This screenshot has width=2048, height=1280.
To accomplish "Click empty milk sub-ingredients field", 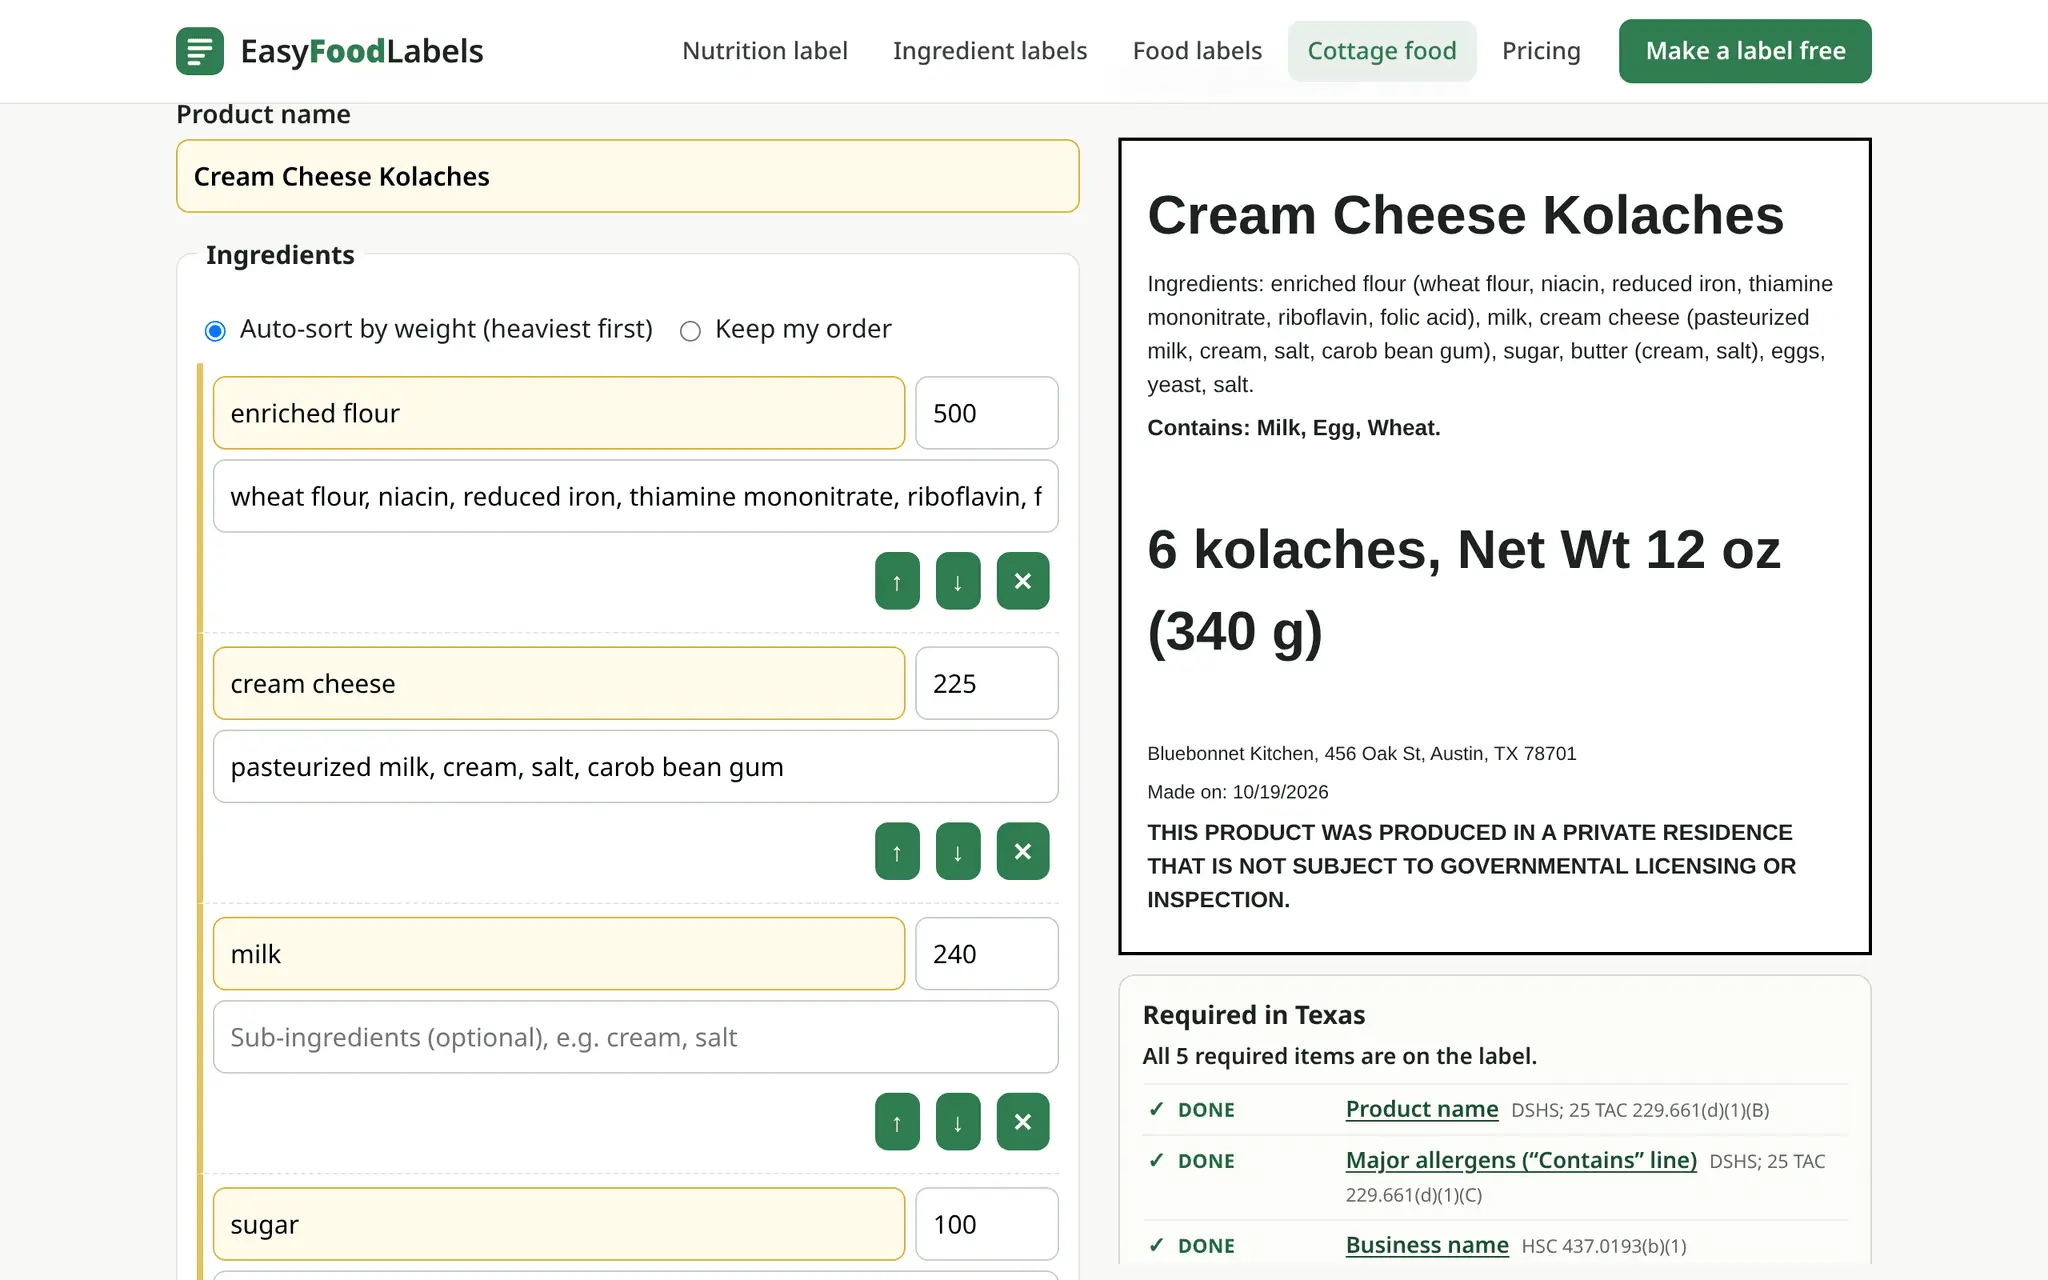I will pos(636,1037).
